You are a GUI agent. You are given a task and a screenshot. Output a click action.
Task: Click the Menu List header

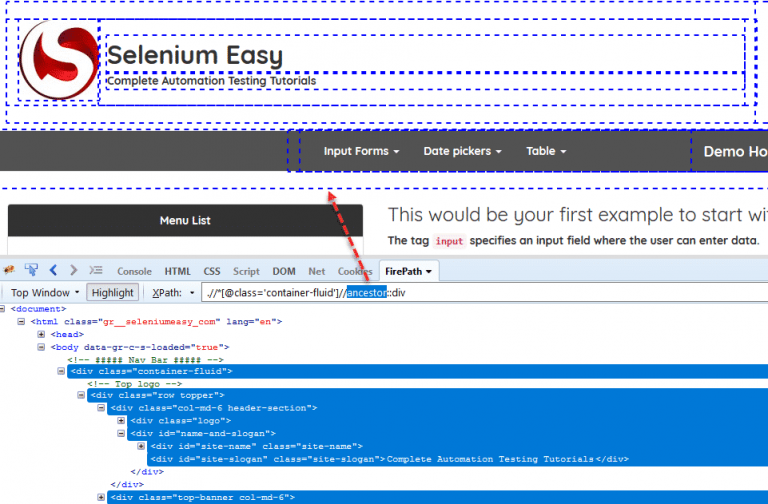[x=185, y=220]
